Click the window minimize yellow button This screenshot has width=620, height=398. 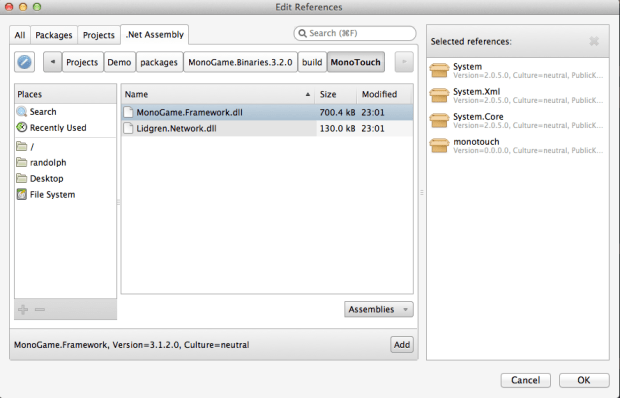(x=23, y=7)
